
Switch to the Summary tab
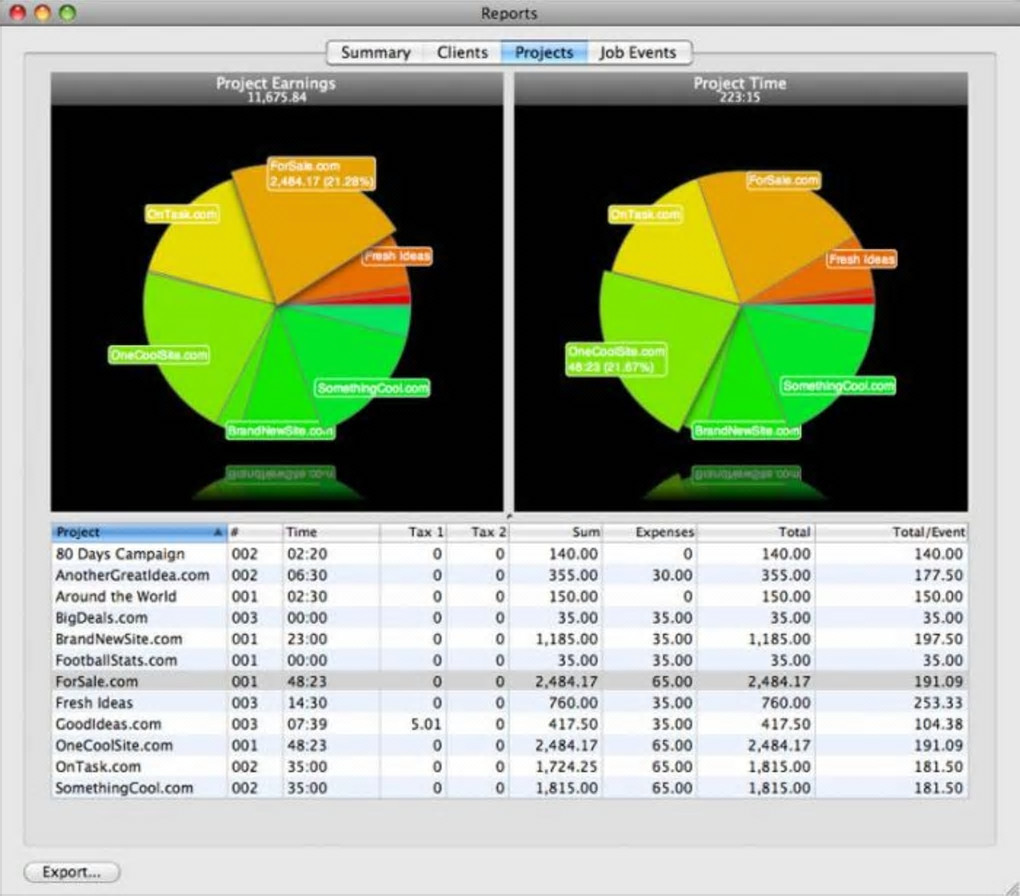(375, 52)
